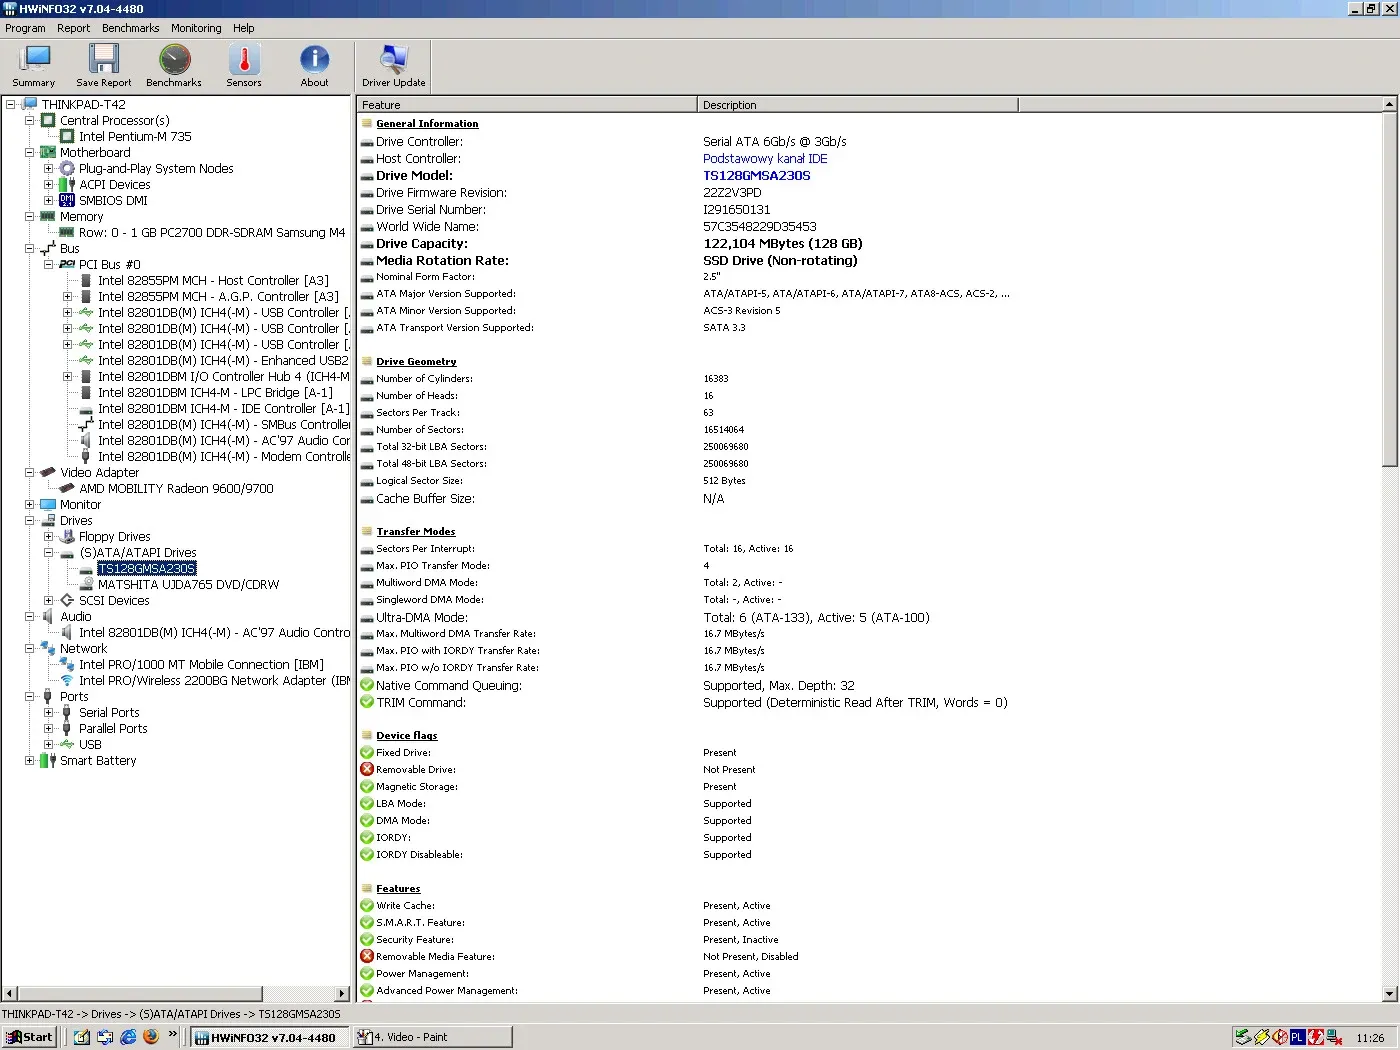
Task: Click the tree pane scroll right arrow
Action: pos(342,994)
